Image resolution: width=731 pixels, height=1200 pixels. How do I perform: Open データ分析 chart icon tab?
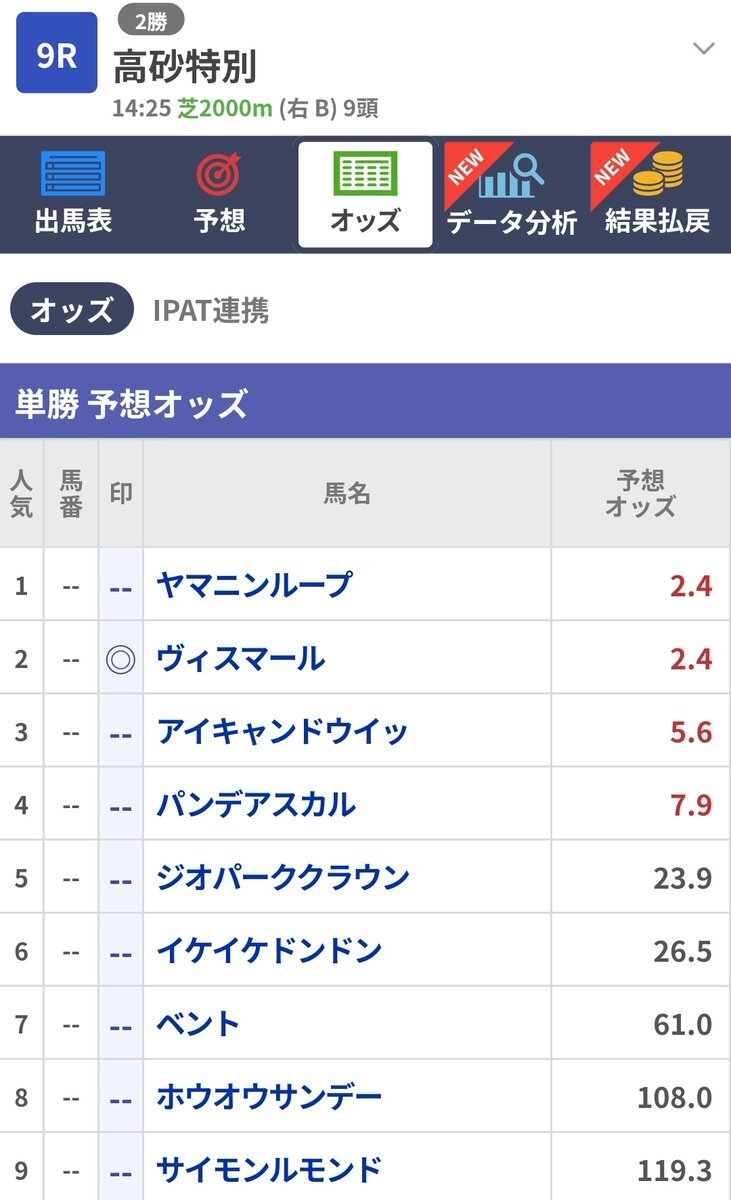[511, 194]
